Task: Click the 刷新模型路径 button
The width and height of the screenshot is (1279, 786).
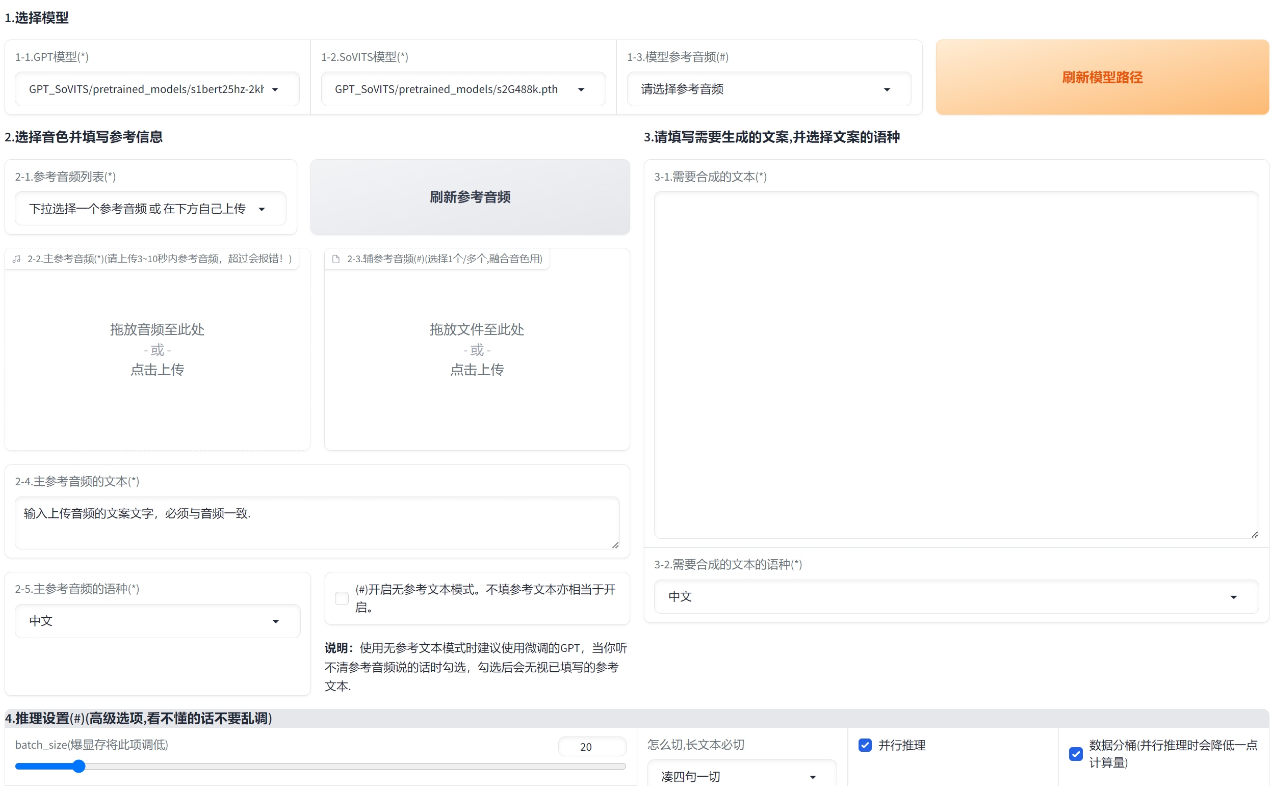Action: [x=1102, y=77]
